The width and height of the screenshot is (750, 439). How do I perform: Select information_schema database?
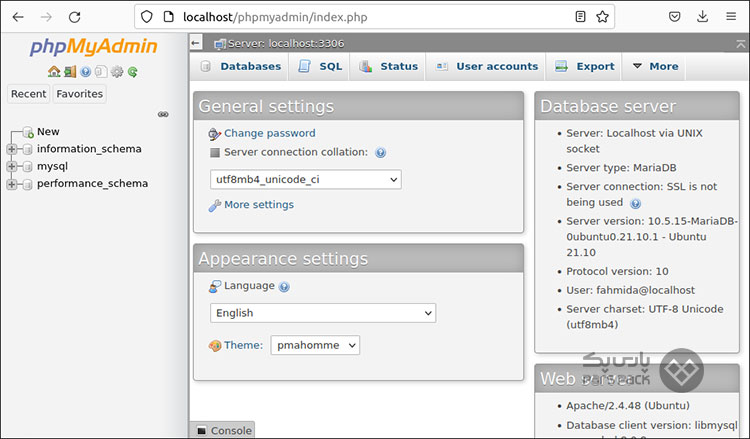89,149
